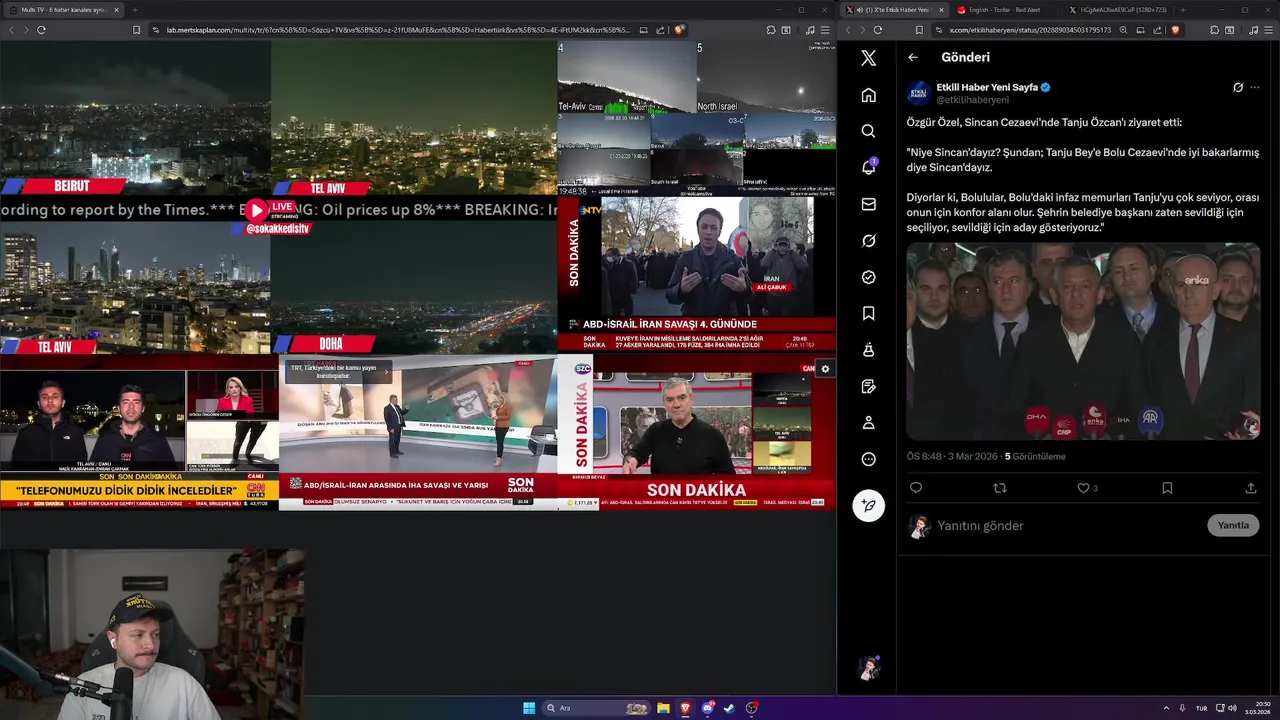Screen dimensions: 1280x720
Task: Click Grok explain icon on the post
Action: 1237,88
